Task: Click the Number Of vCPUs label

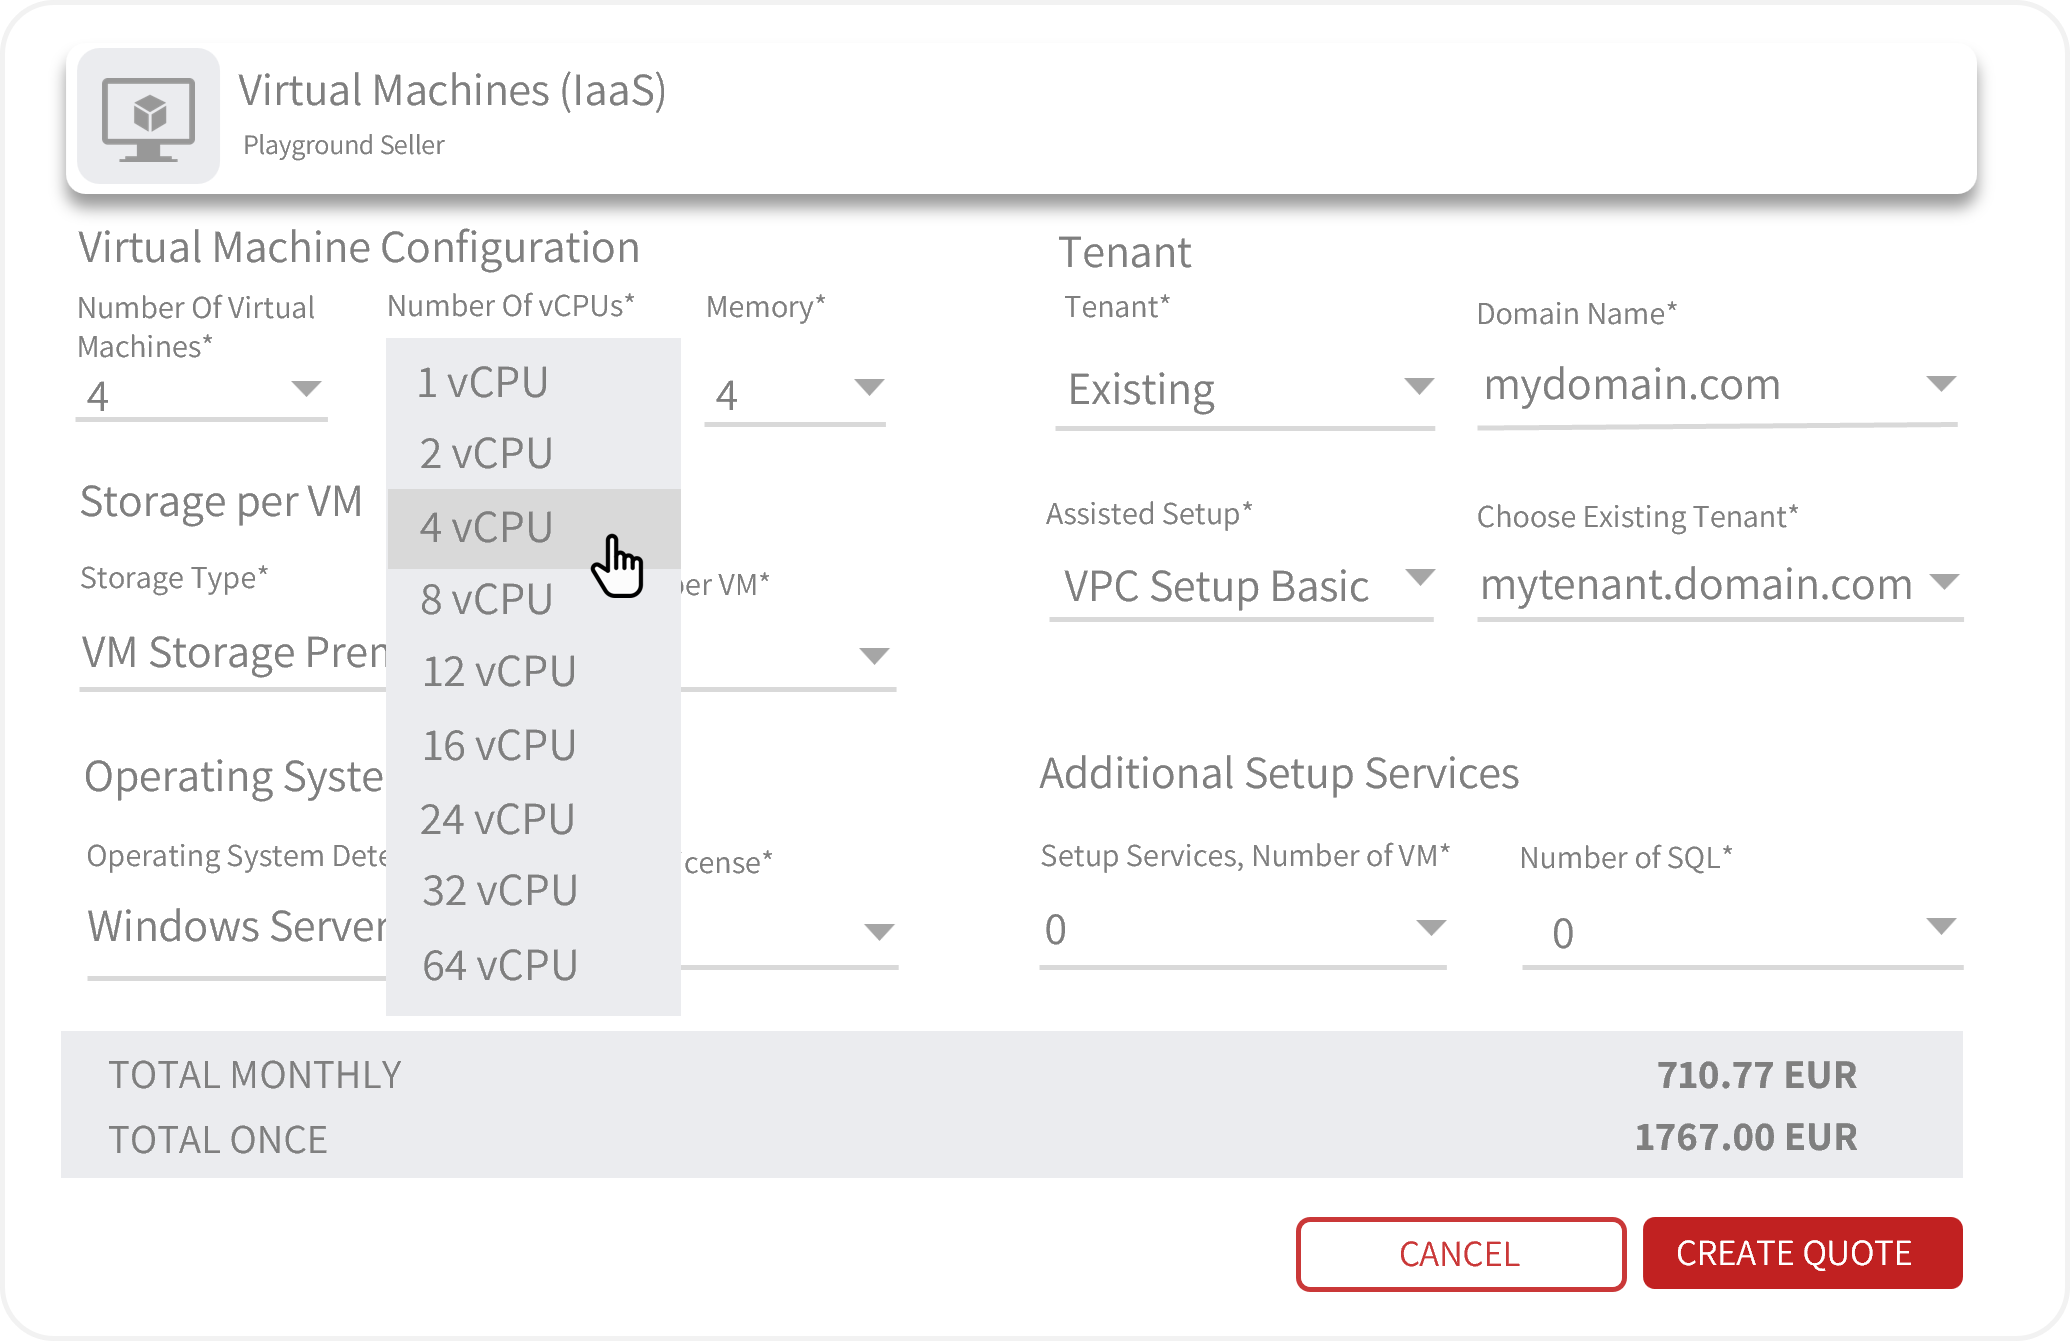Action: tap(511, 306)
